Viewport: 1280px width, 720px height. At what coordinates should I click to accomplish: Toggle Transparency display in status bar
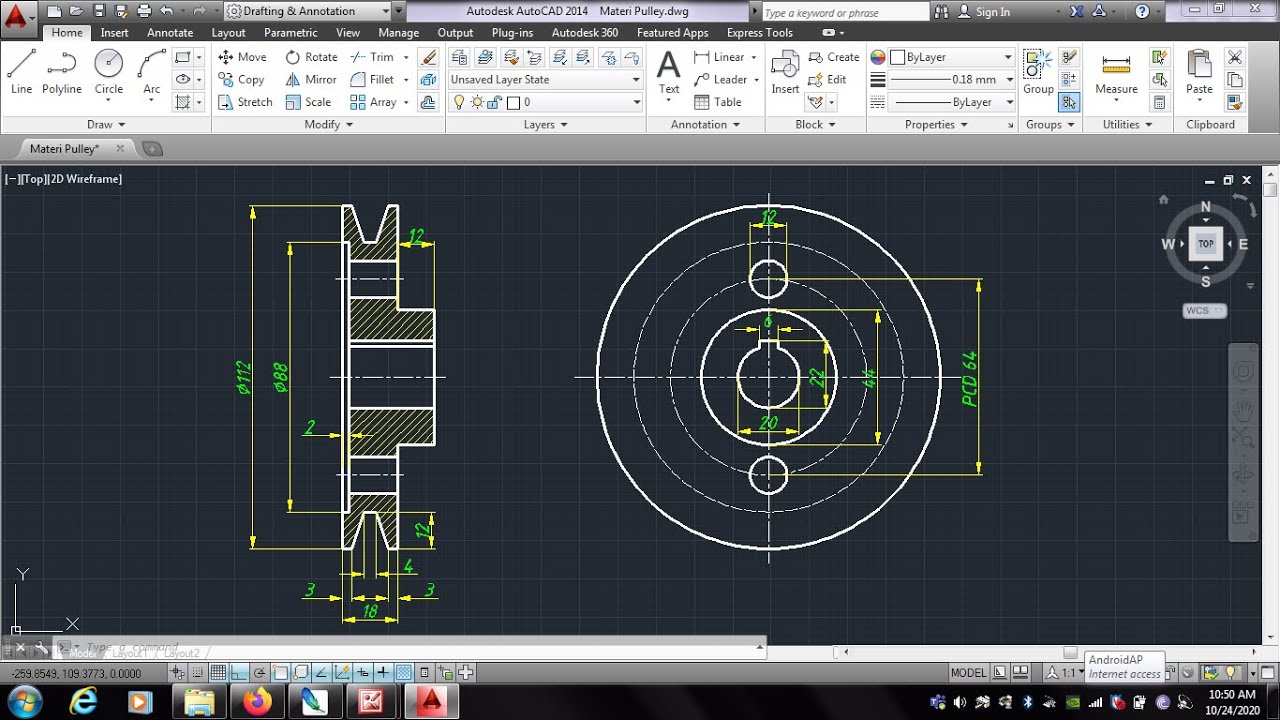[404, 672]
